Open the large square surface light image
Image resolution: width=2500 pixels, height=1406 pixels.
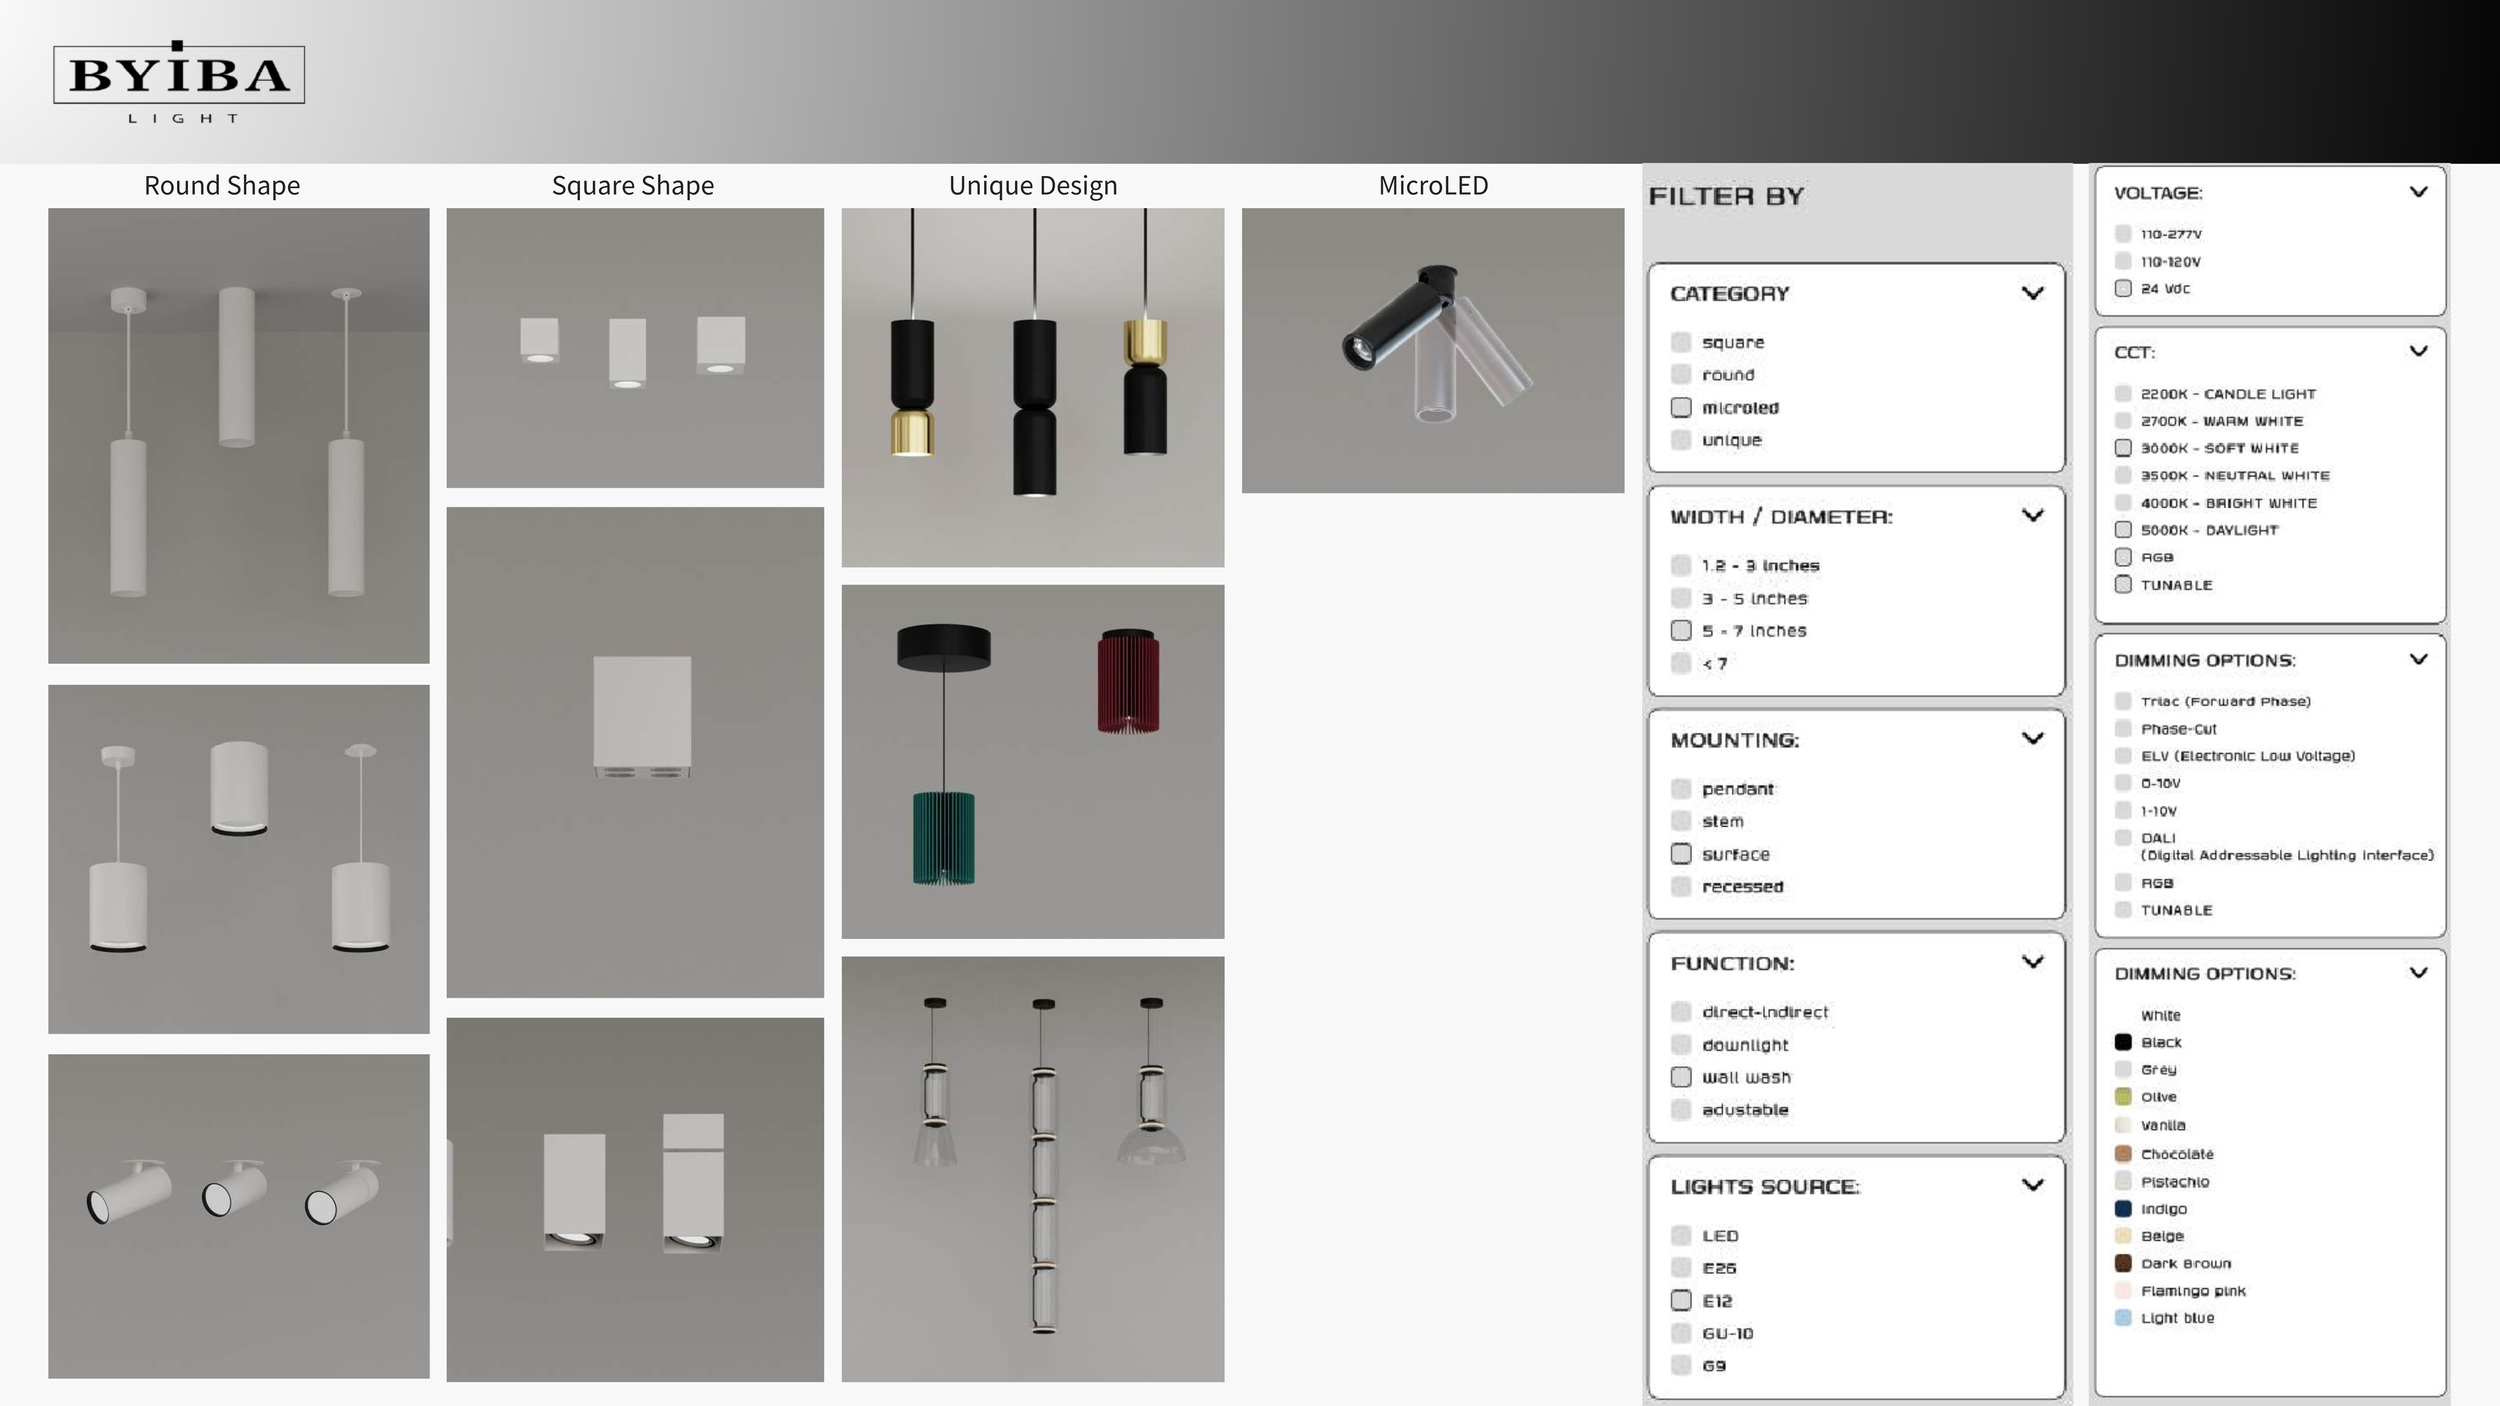point(635,751)
